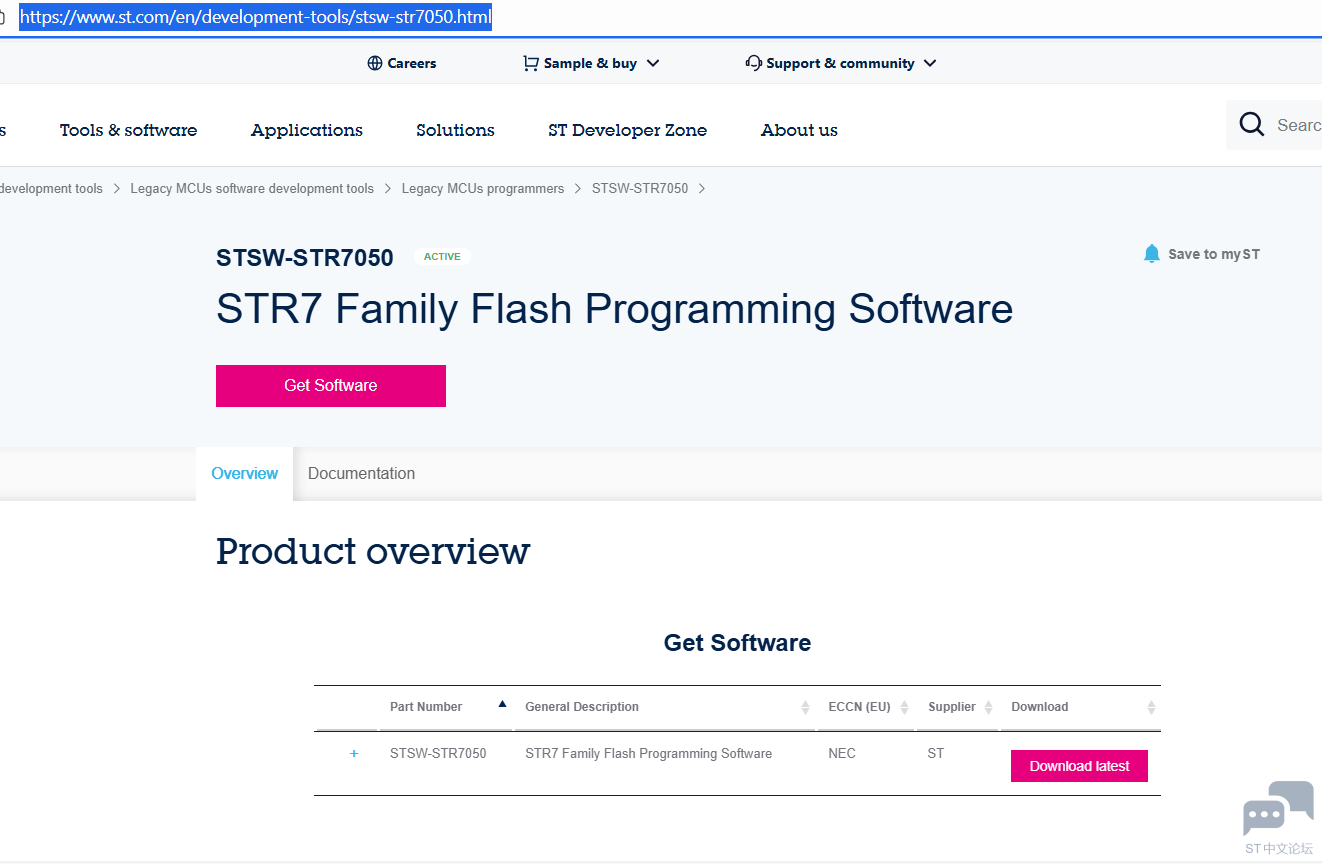Click the Download latest button

coord(1079,766)
